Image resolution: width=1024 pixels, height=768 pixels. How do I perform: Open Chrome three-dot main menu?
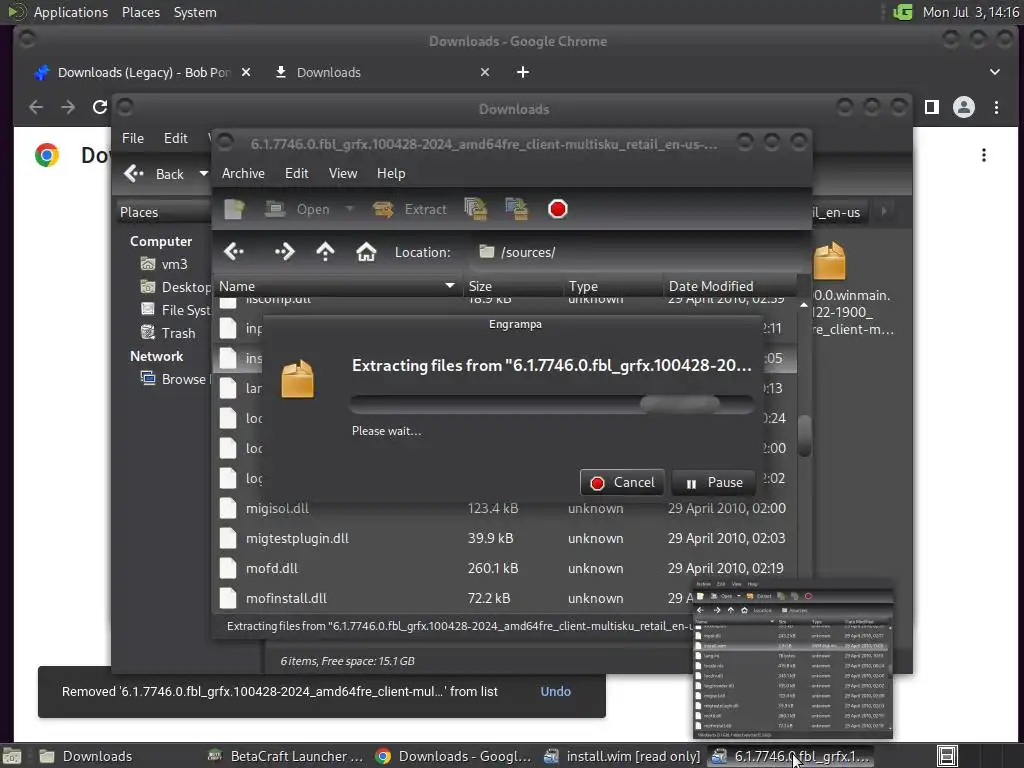[x=996, y=107]
